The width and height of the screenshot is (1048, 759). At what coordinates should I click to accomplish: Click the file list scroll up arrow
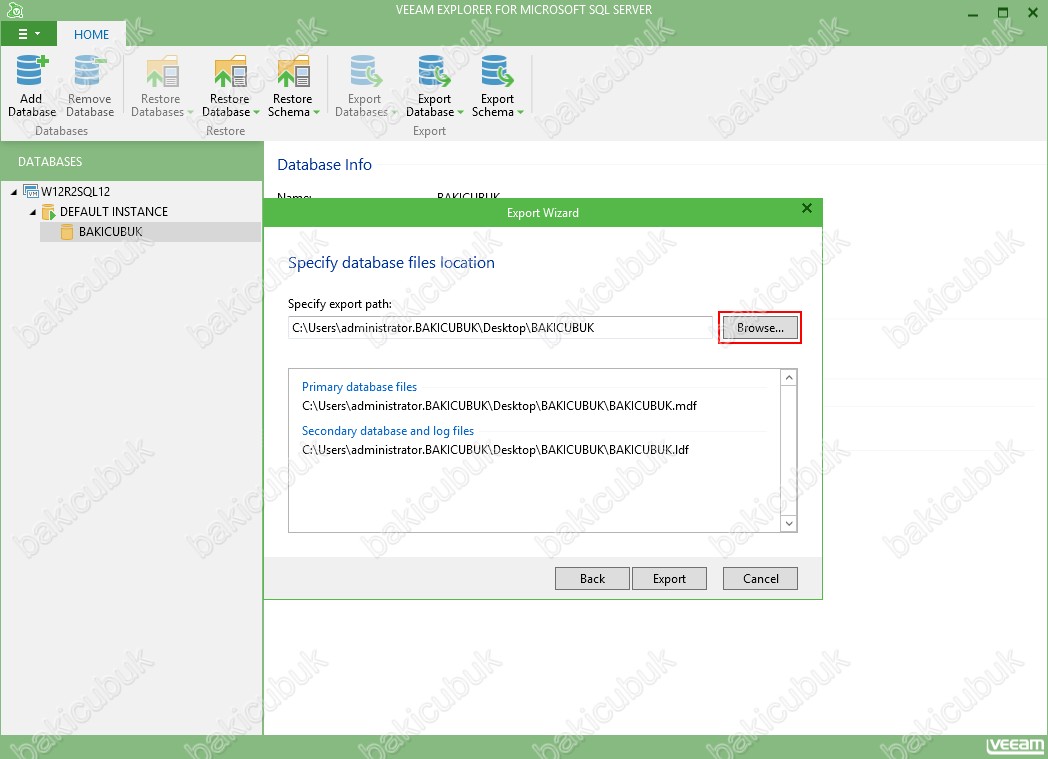point(789,377)
